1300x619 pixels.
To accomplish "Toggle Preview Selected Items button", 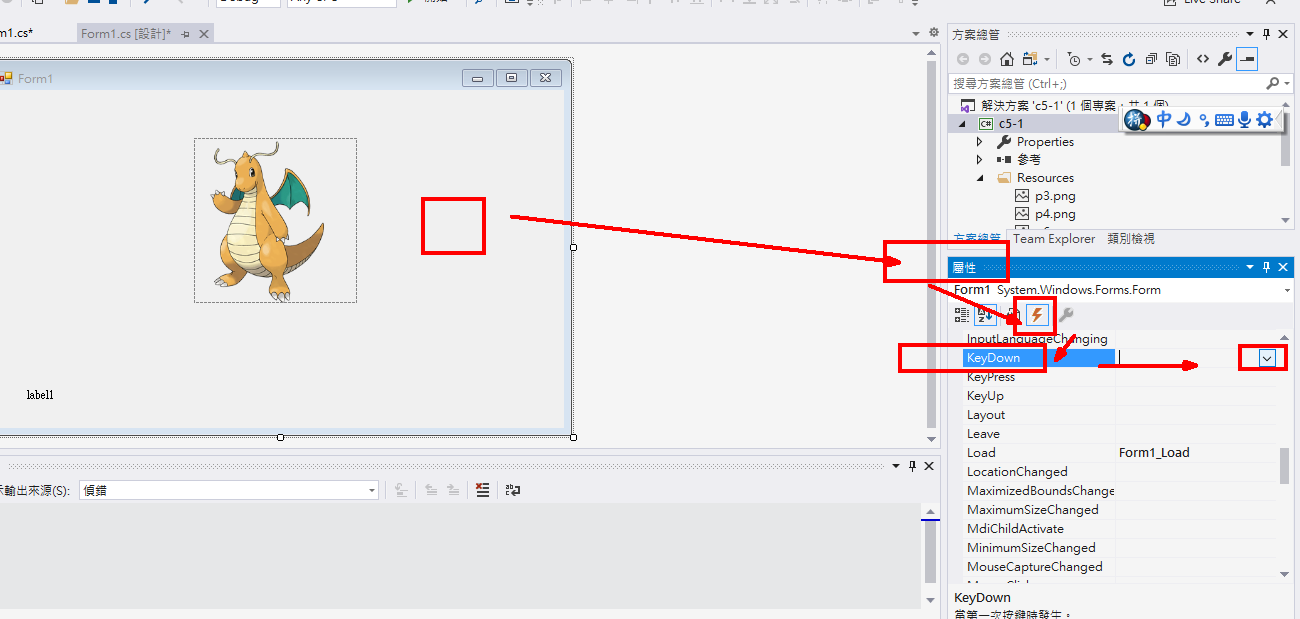I will (1247, 59).
